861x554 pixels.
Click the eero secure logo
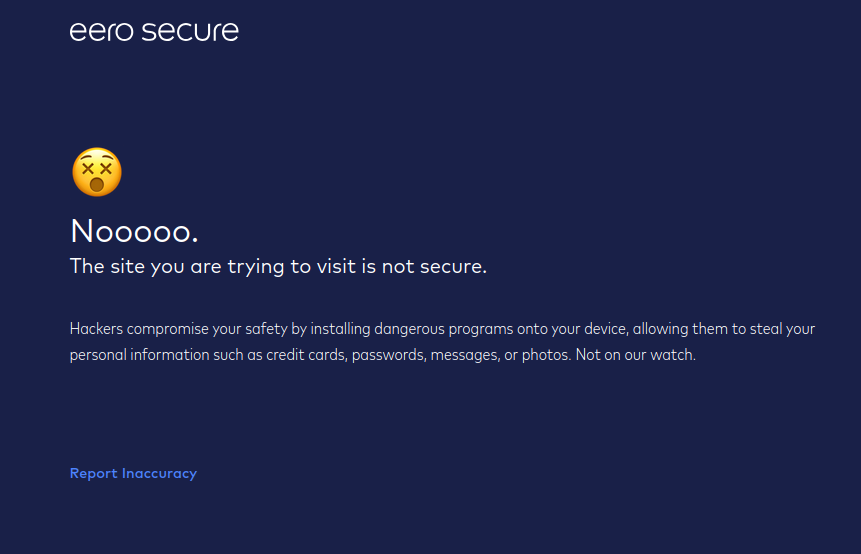tap(154, 31)
